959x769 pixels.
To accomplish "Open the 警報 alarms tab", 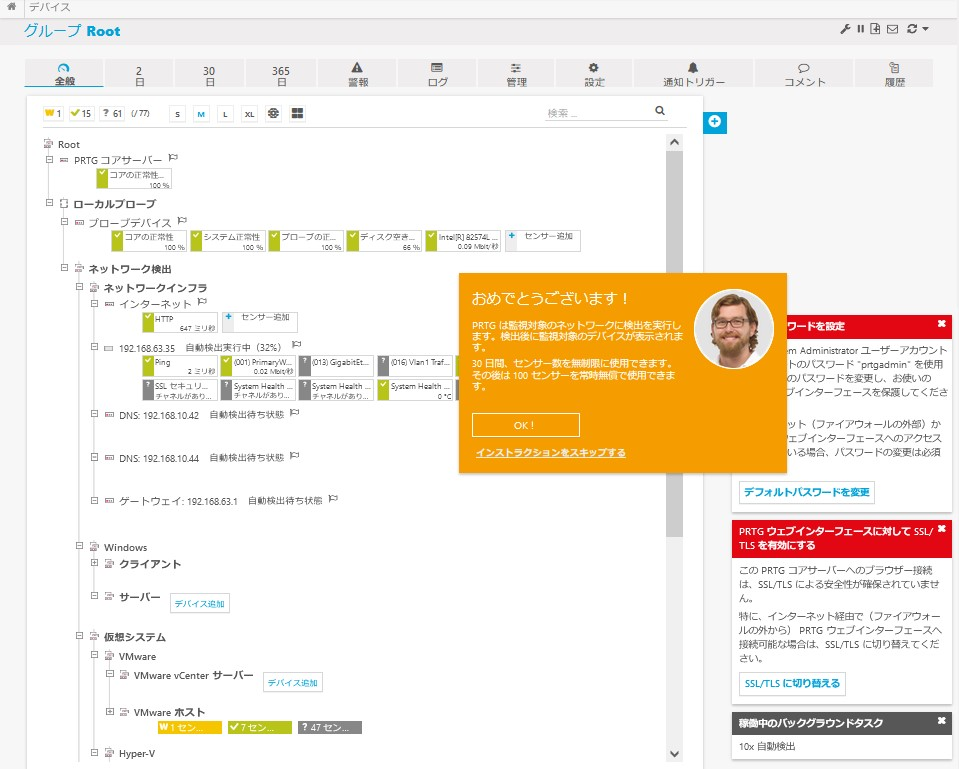I will (x=358, y=74).
